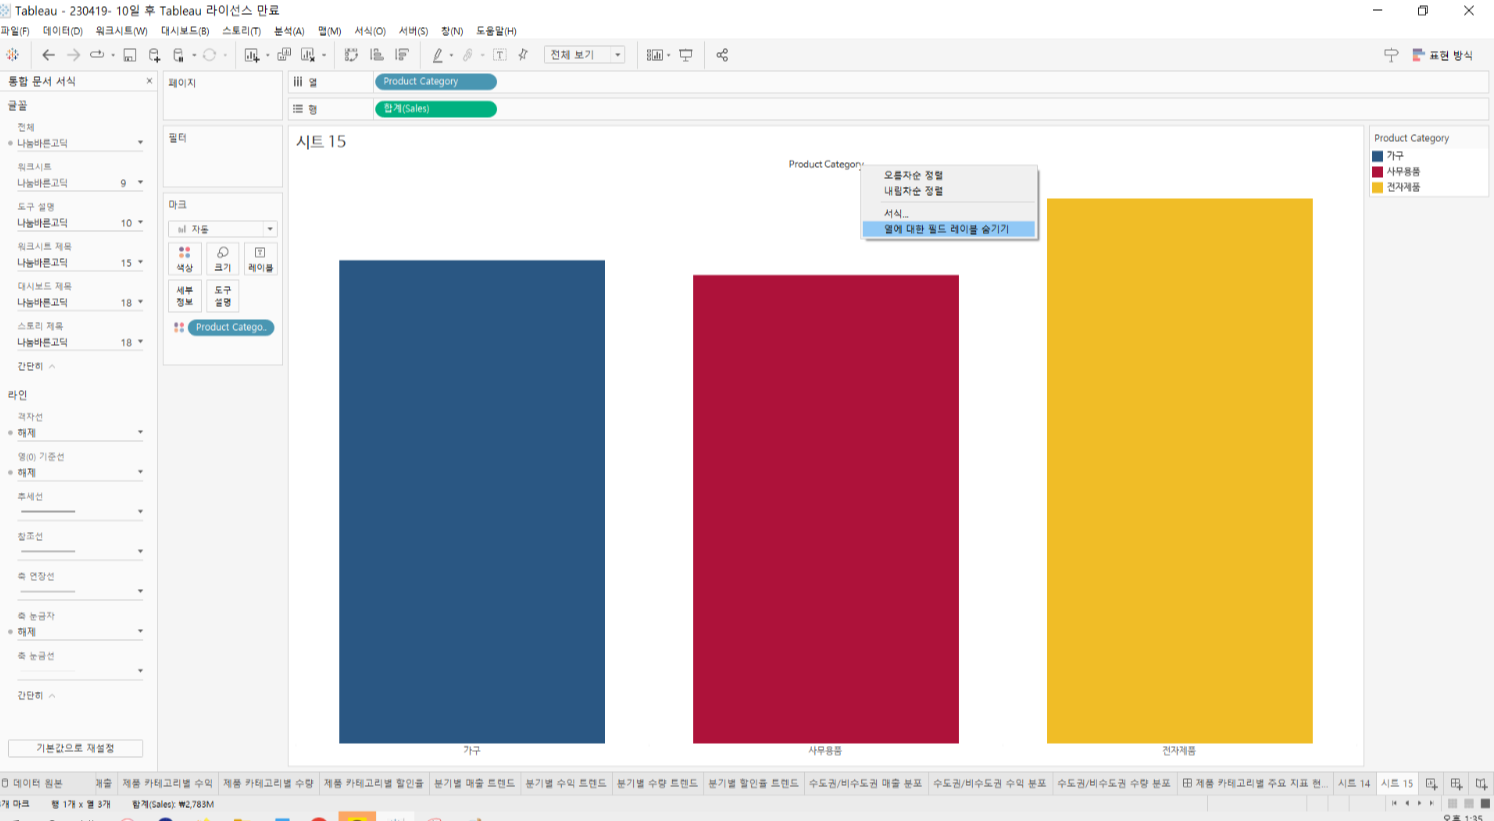The image size is (1494, 821).
Task: Click the 사무용품 red legend swatch
Action: (1377, 172)
